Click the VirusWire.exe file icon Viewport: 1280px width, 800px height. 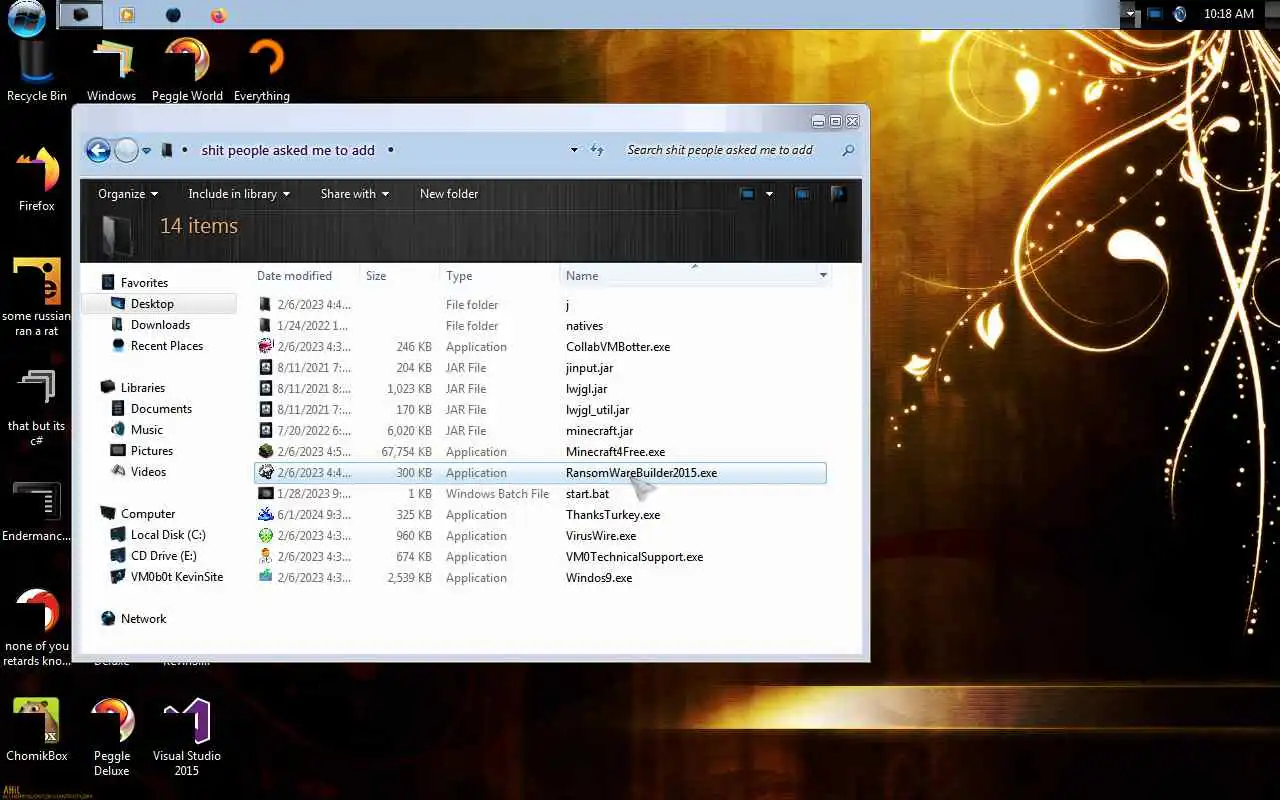[x=265, y=536]
